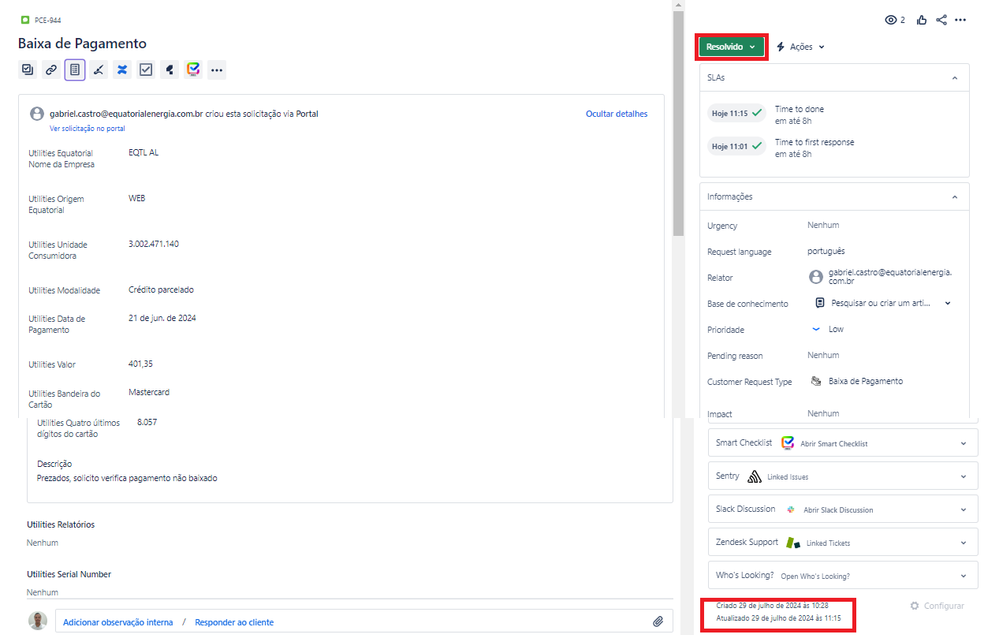Click the shuffle icon in the toolbar
The width and height of the screenshot is (999, 635).
tap(122, 69)
